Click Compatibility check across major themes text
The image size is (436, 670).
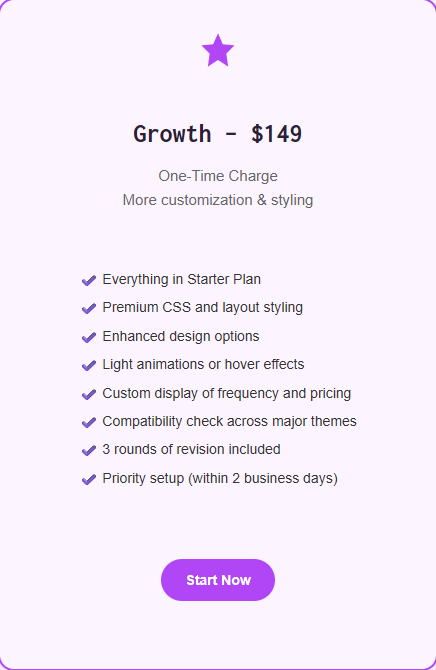click(x=230, y=421)
